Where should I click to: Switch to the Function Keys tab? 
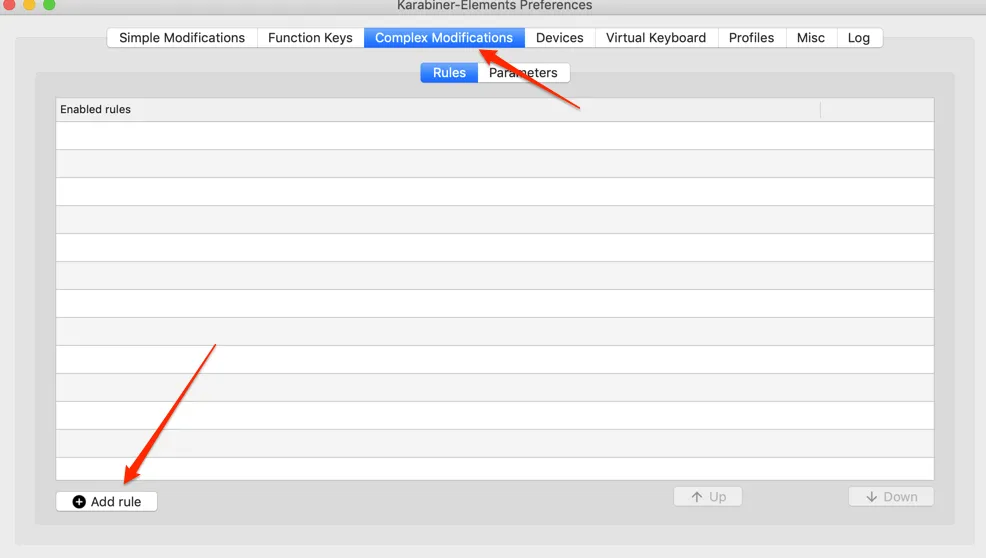[x=310, y=38]
